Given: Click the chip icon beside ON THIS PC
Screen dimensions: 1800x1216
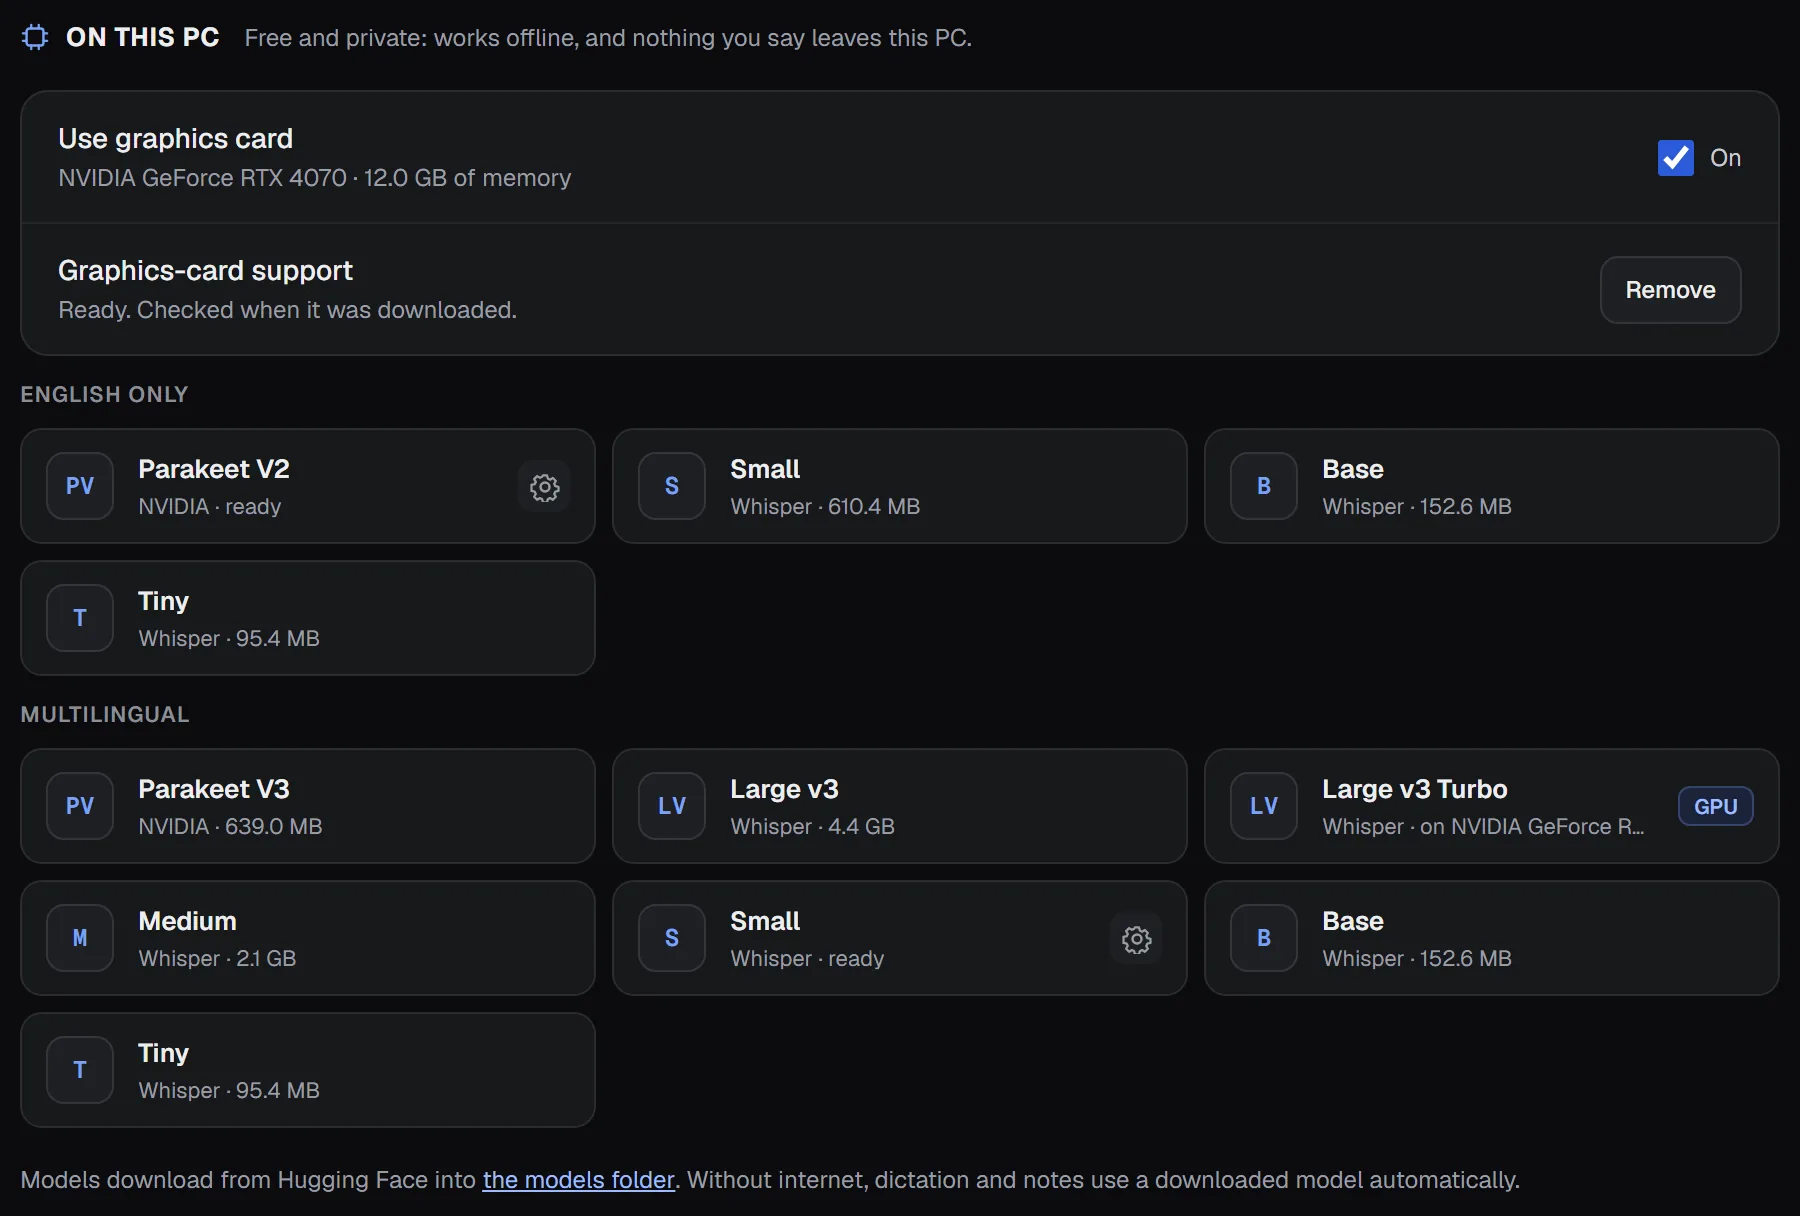Looking at the screenshot, I should coord(35,38).
